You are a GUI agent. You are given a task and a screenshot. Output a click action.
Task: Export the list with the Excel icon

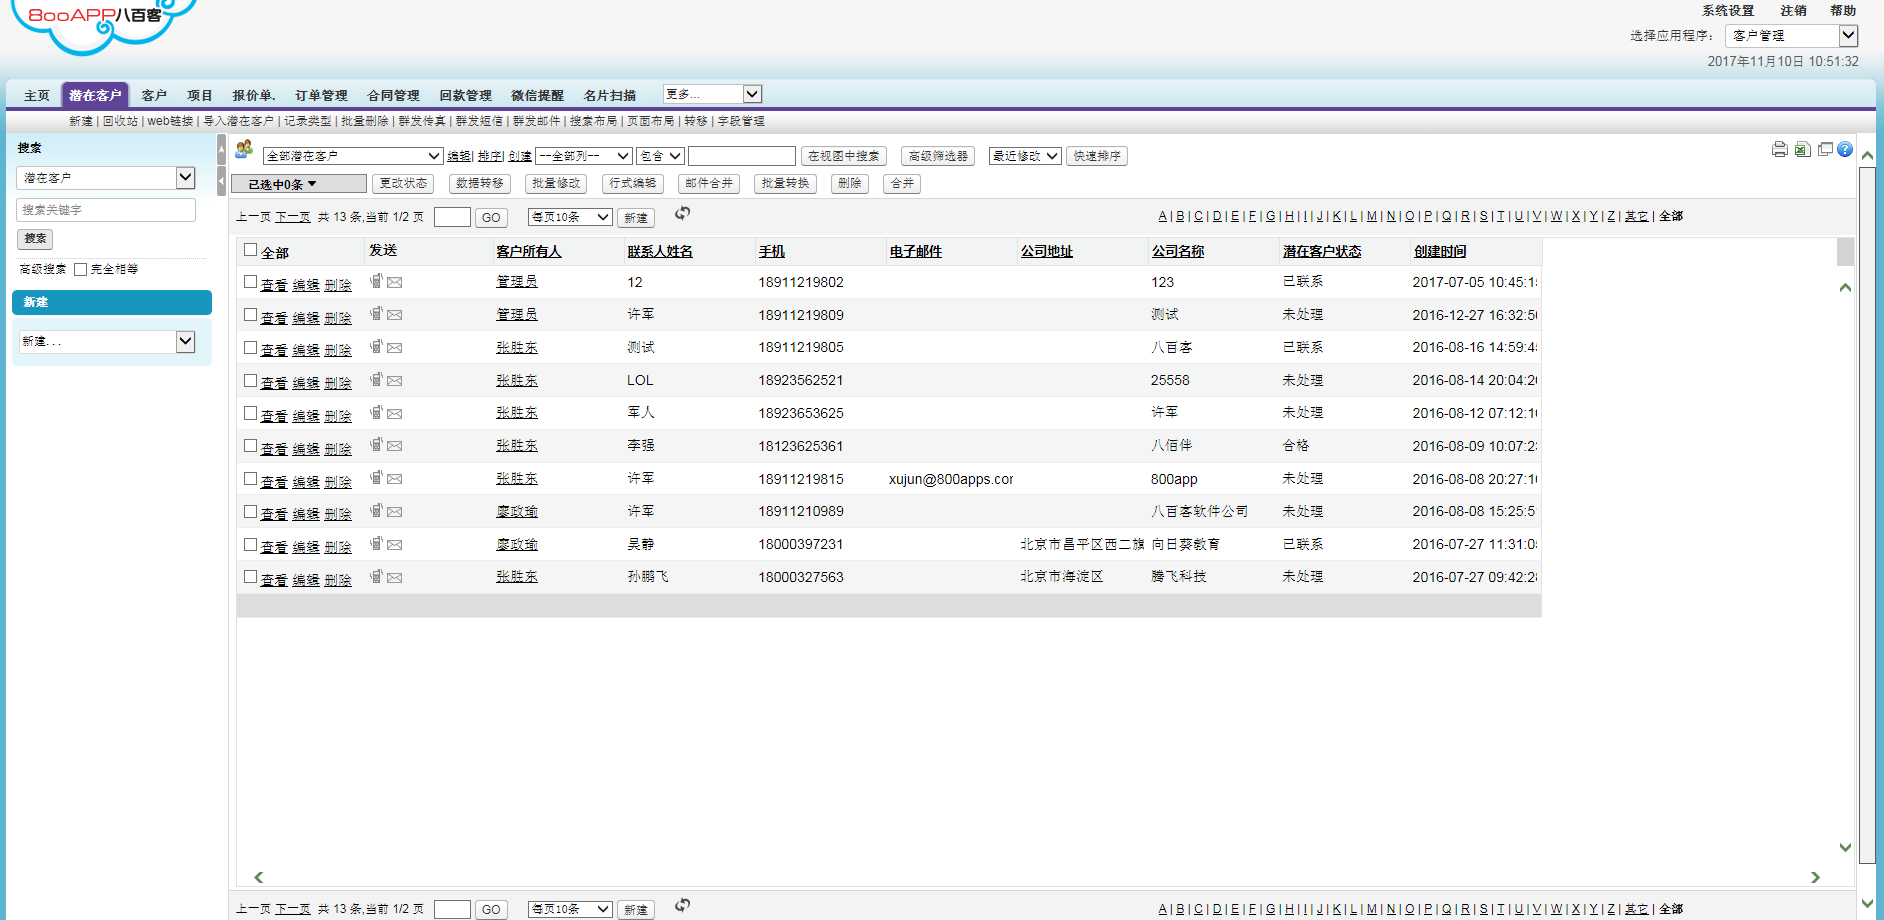pyautogui.click(x=1802, y=149)
